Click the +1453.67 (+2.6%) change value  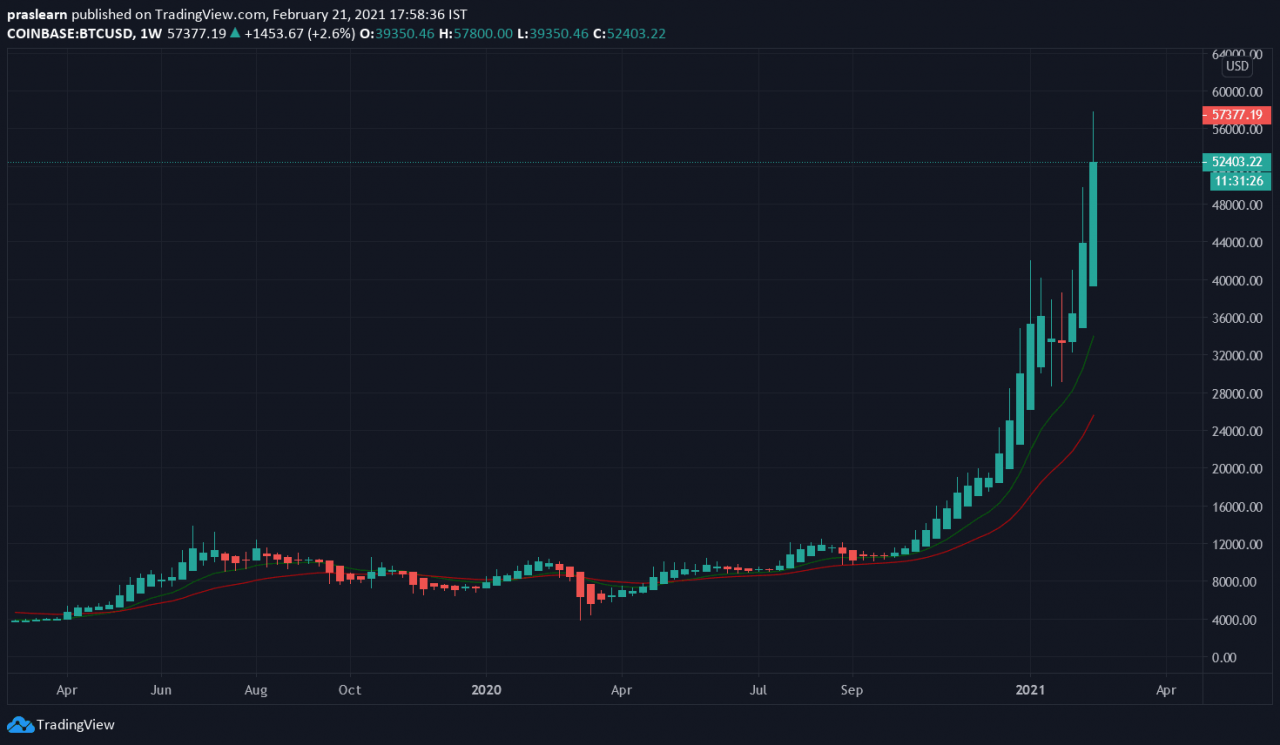pyautogui.click(x=300, y=33)
